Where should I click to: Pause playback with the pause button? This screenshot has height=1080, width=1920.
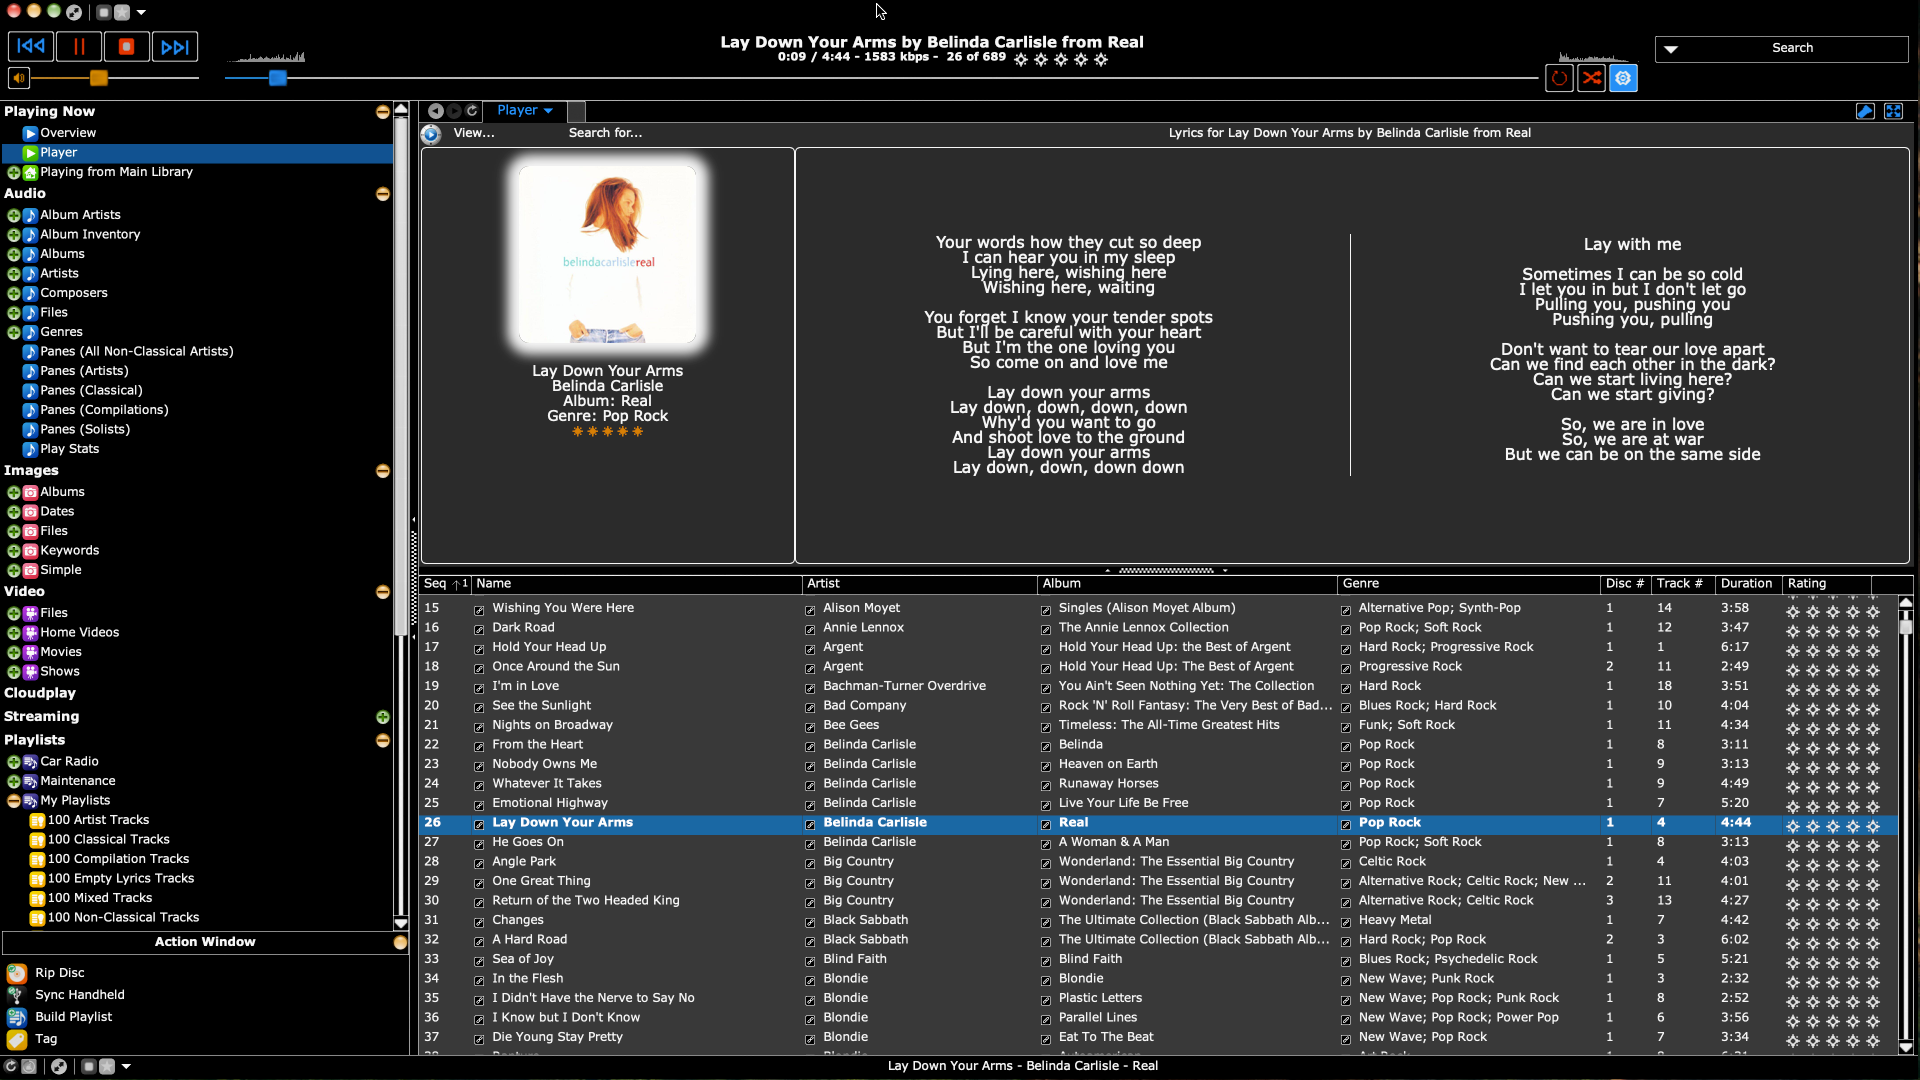[79, 46]
